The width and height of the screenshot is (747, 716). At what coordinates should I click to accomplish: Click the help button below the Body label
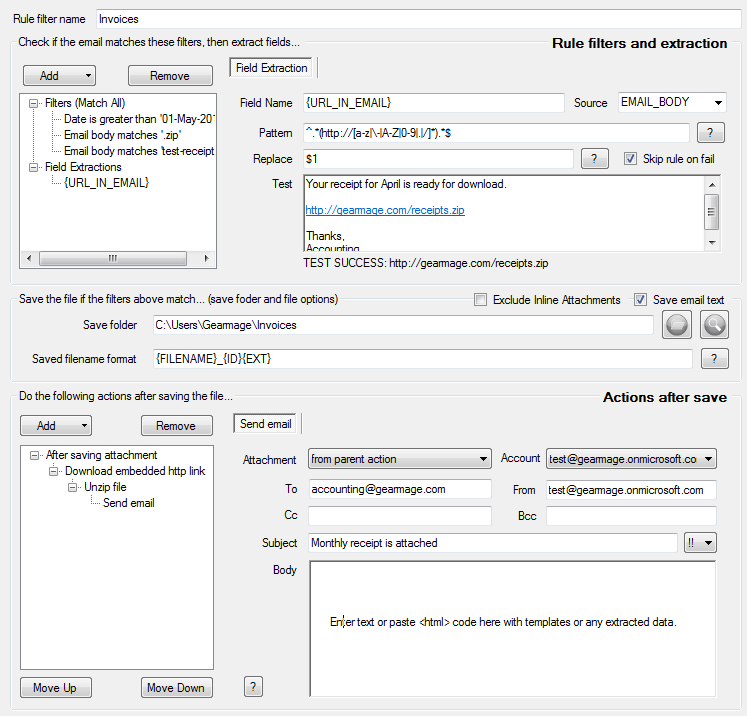pos(254,686)
